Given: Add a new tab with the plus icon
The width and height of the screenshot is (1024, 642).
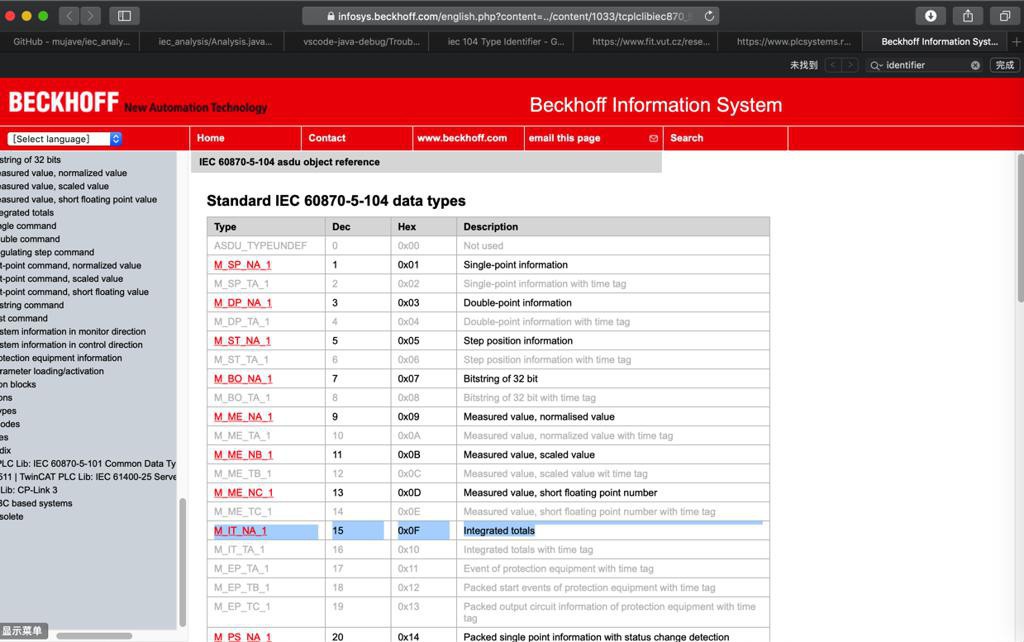Looking at the screenshot, I should (1016, 41).
